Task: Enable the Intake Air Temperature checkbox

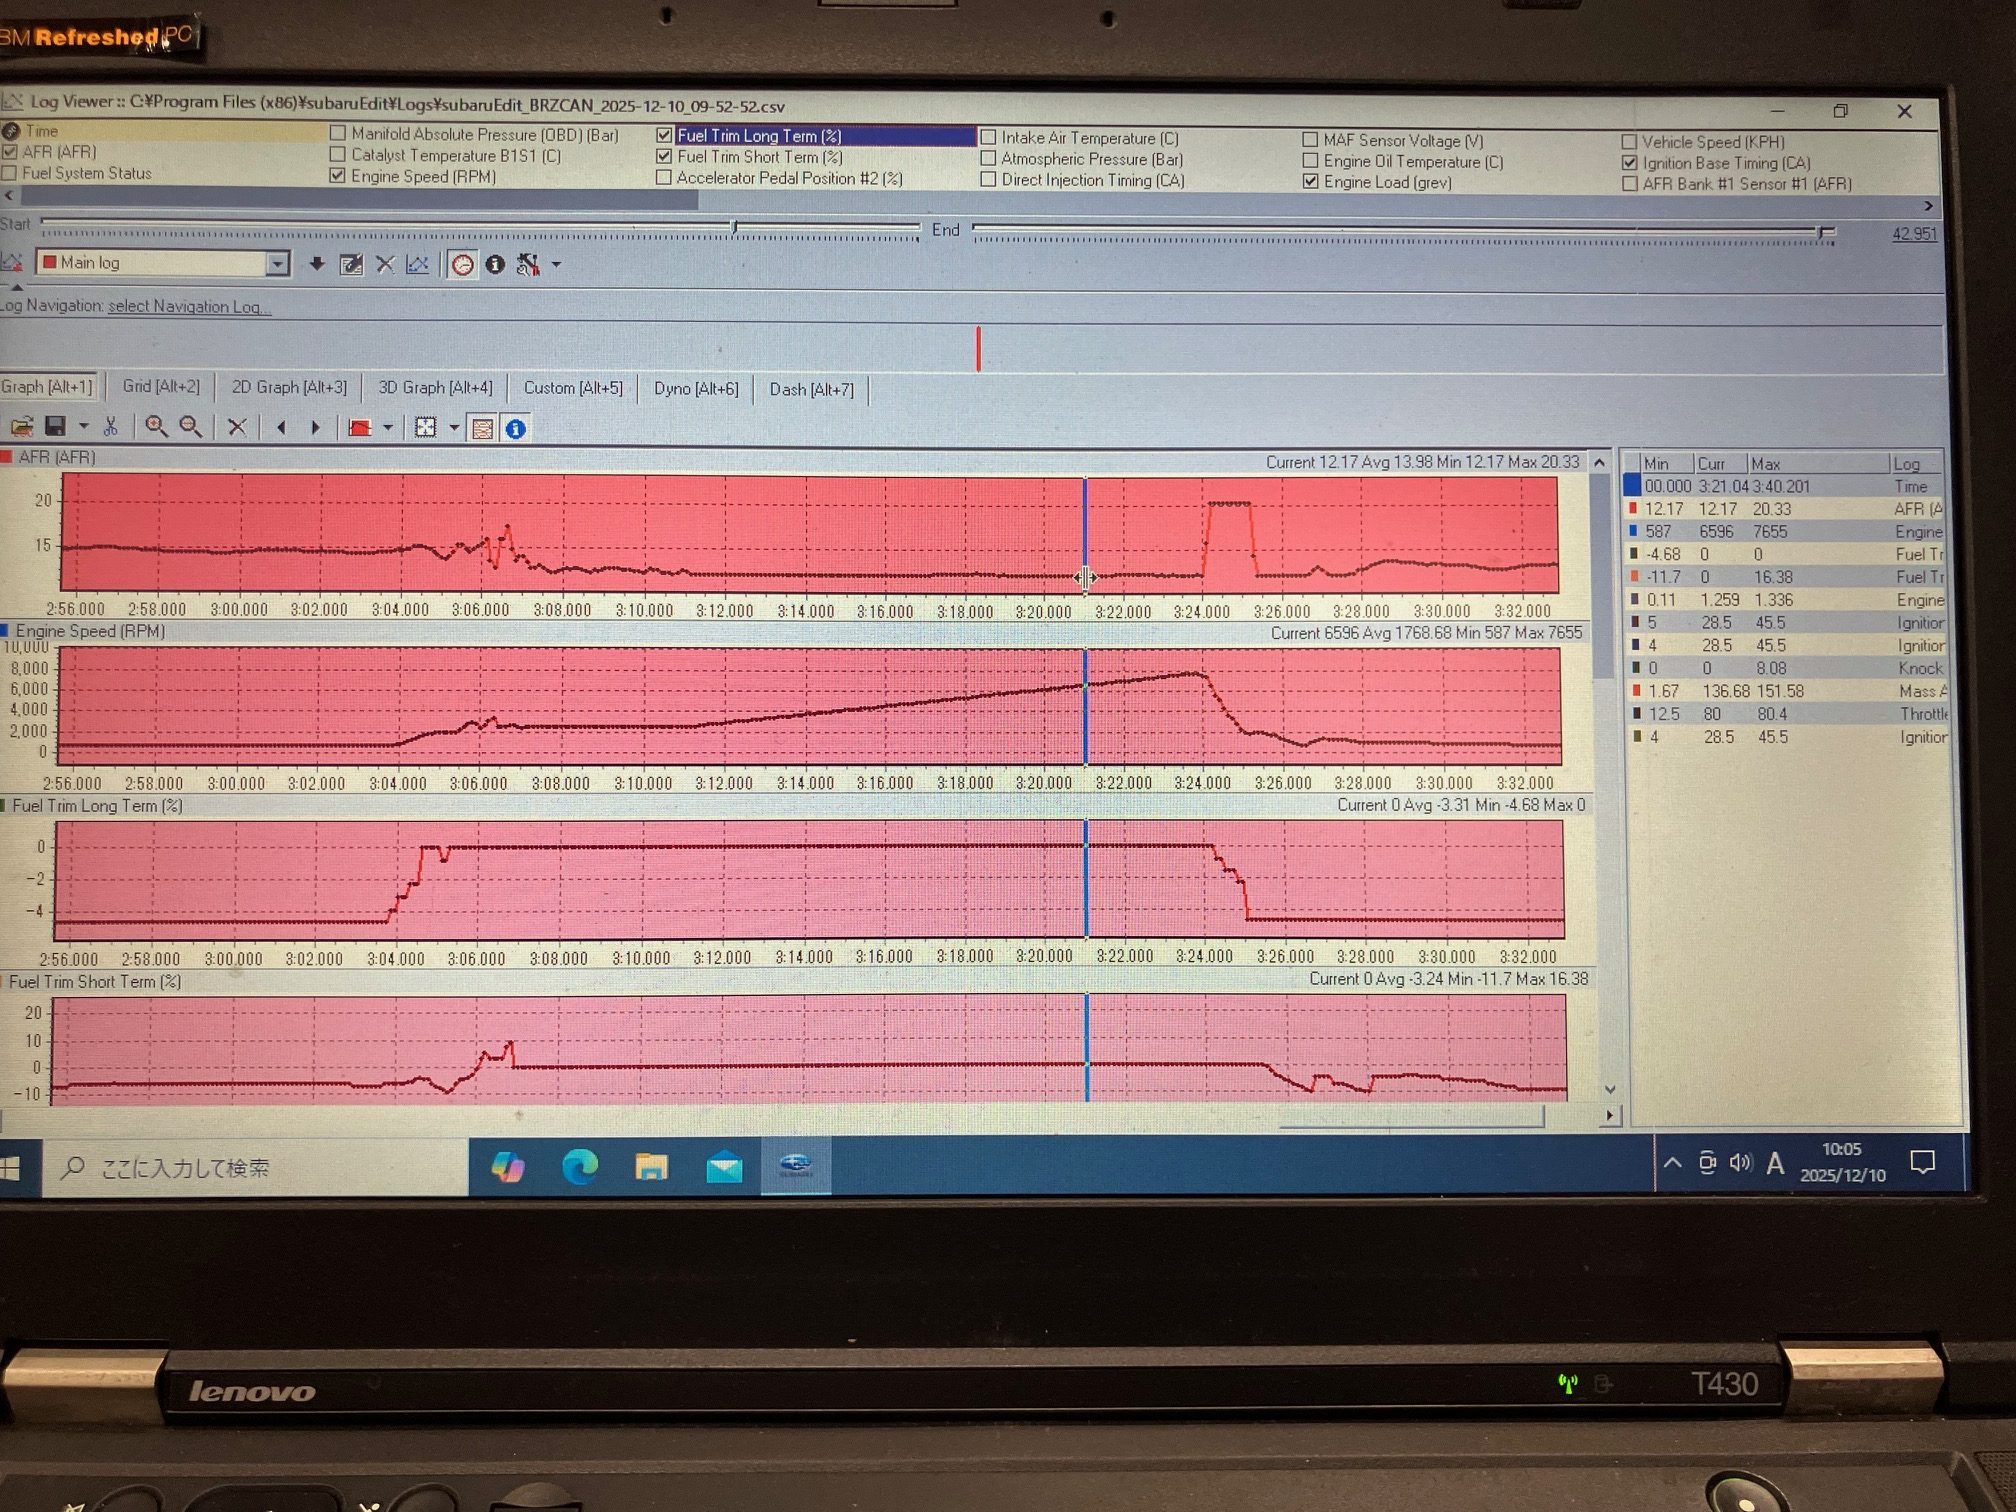Action: point(989,138)
